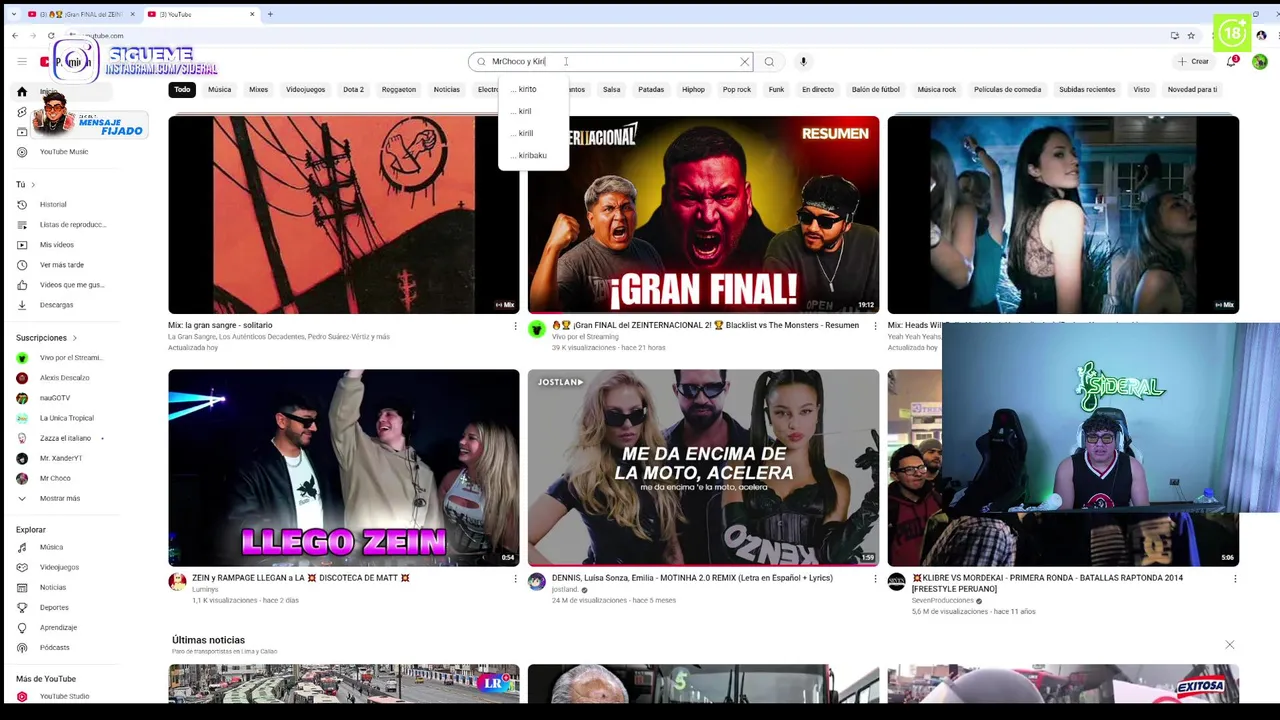Select the Noticias filter chip

[446, 90]
